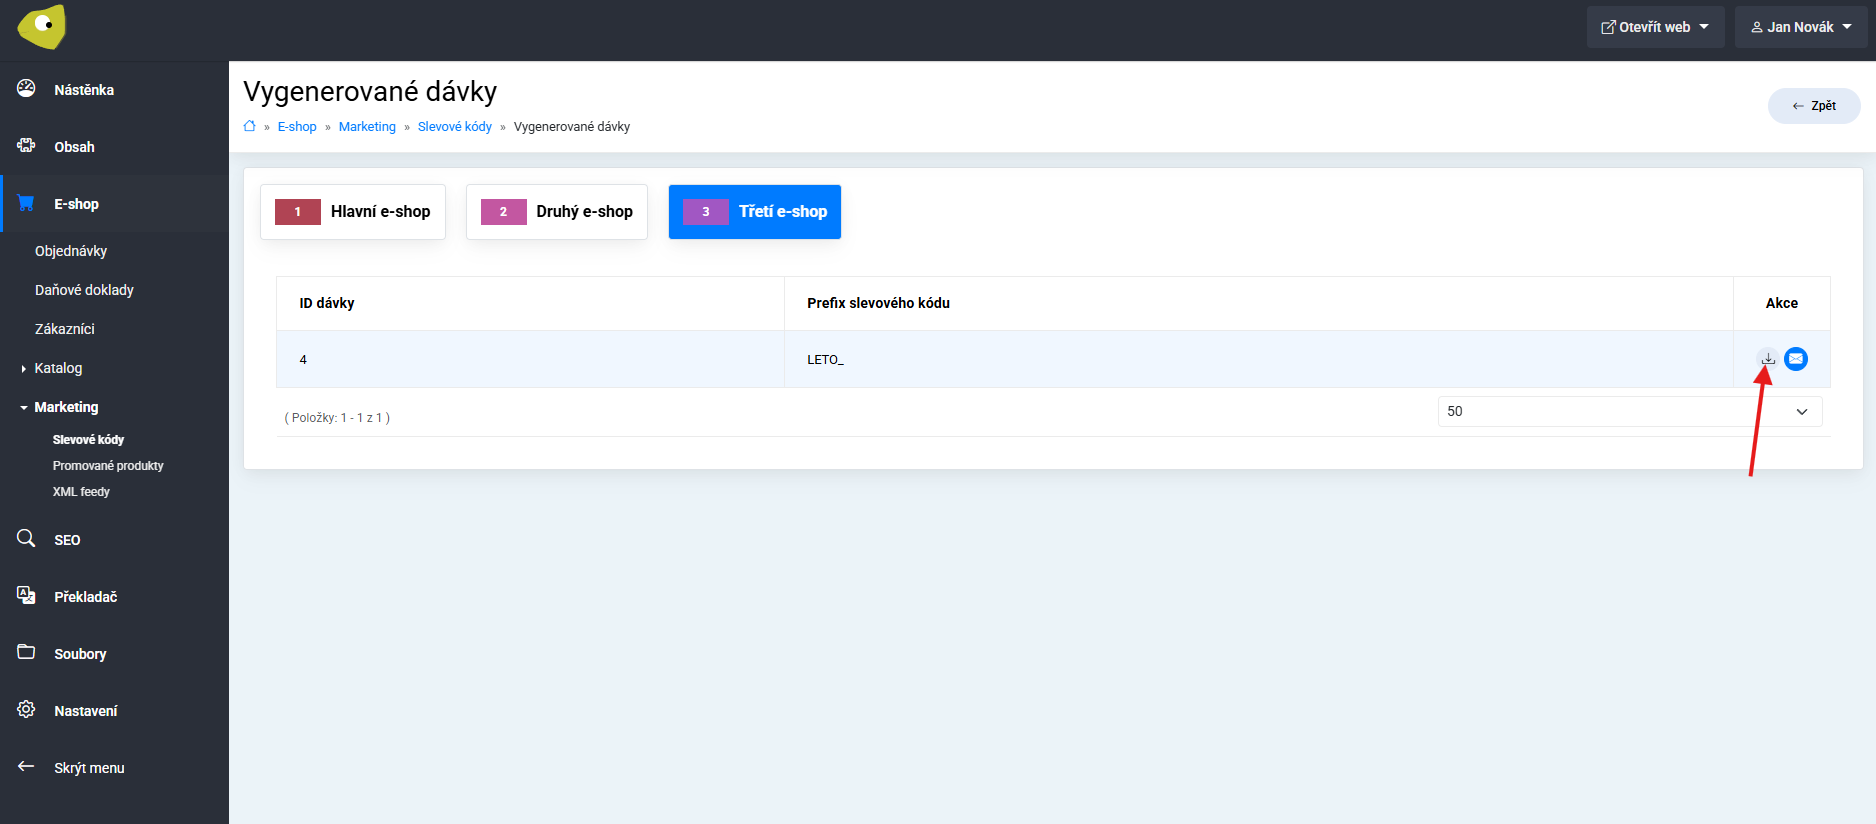1876x824 pixels.
Task: Select Promované produkty in sidebar
Action: pyautogui.click(x=108, y=466)
